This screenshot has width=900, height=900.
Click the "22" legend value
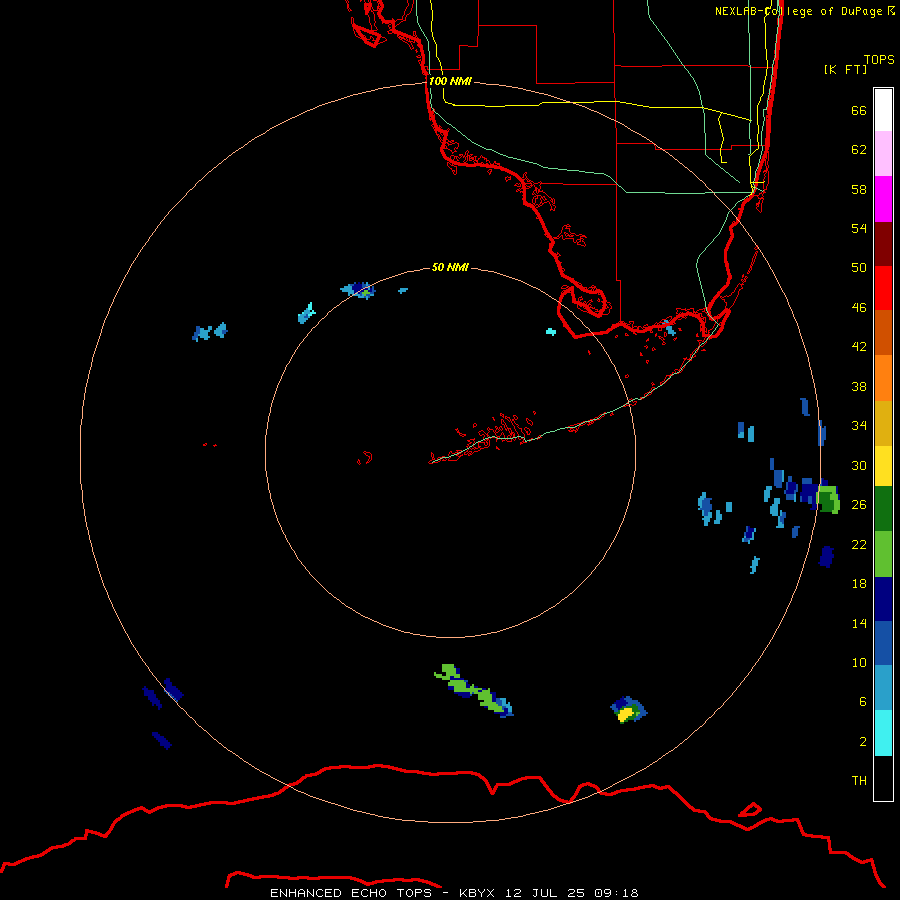click(859, 544)
